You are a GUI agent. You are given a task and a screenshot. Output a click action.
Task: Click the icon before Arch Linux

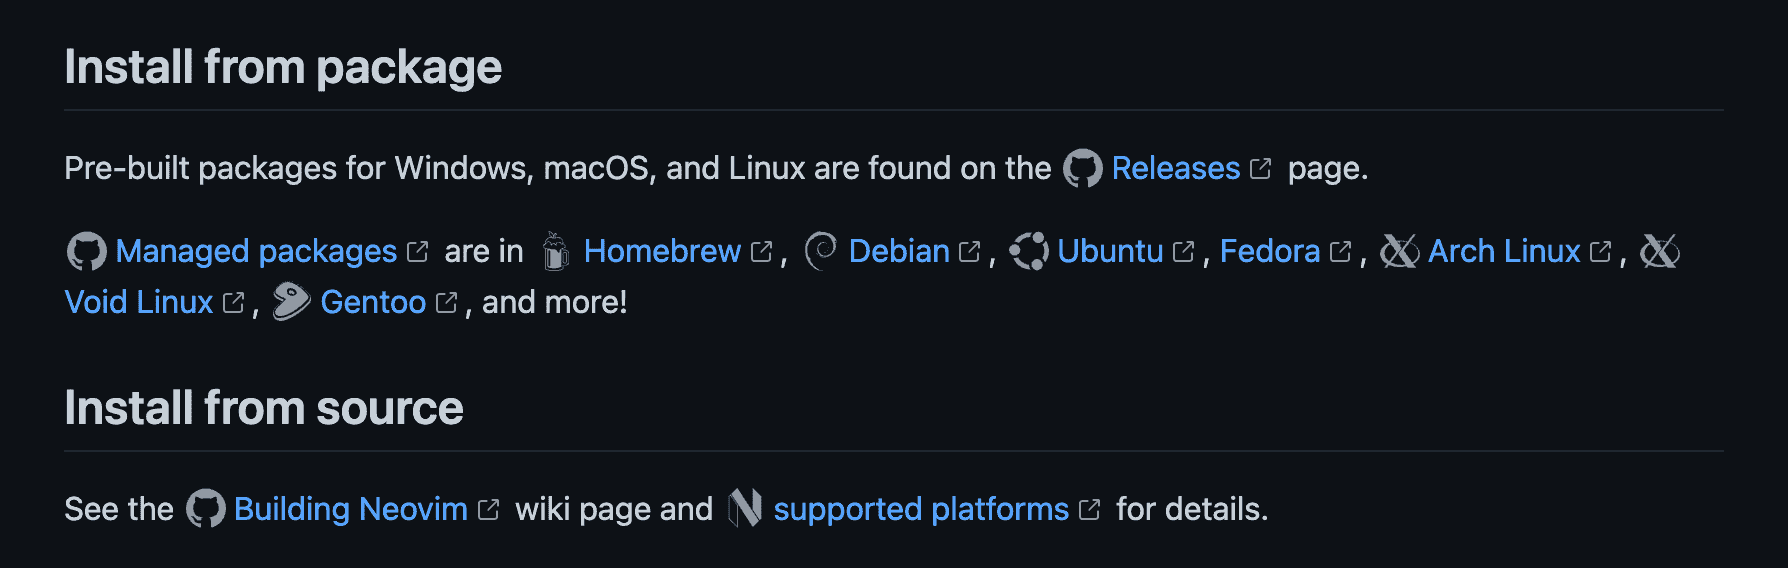pos(1399,252)
